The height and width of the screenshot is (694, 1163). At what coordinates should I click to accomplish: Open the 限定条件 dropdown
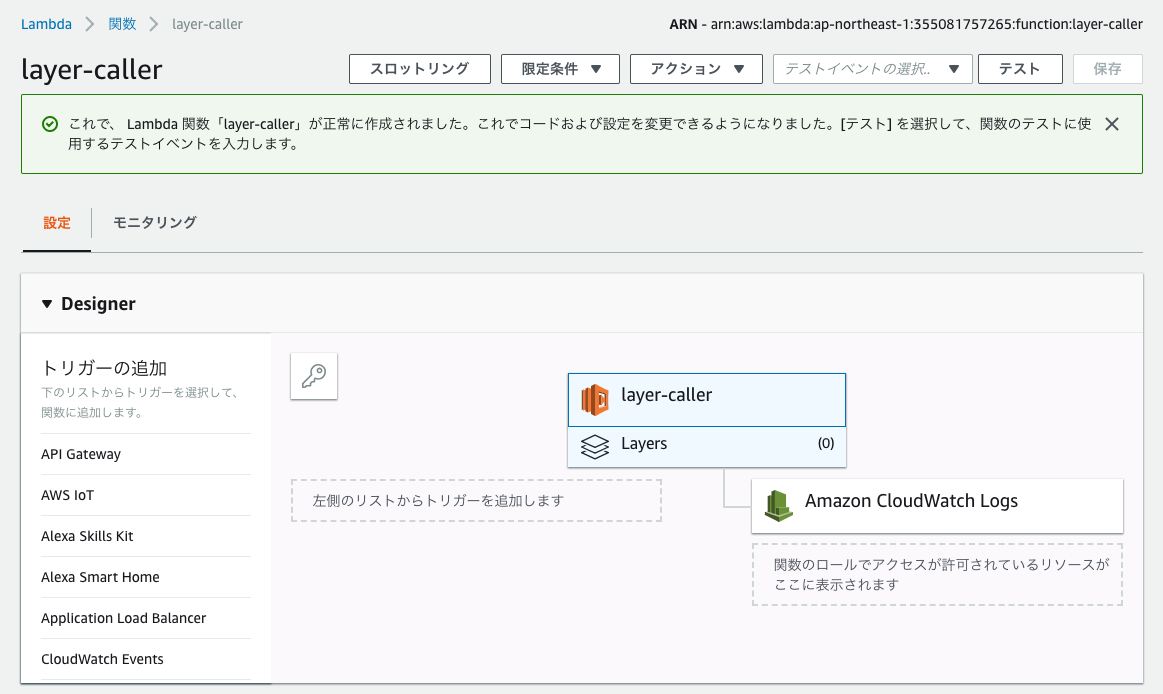(560, 69)
